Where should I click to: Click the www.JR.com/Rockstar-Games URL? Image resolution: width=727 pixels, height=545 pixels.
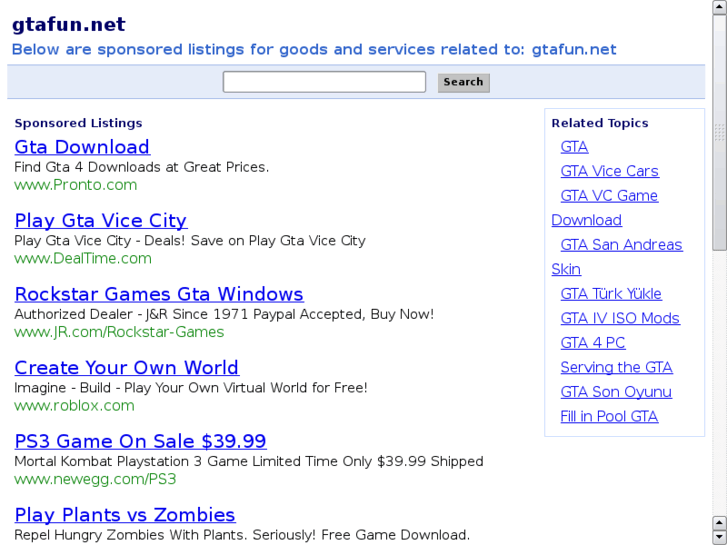pyautogui.click(x=119, y=332)
